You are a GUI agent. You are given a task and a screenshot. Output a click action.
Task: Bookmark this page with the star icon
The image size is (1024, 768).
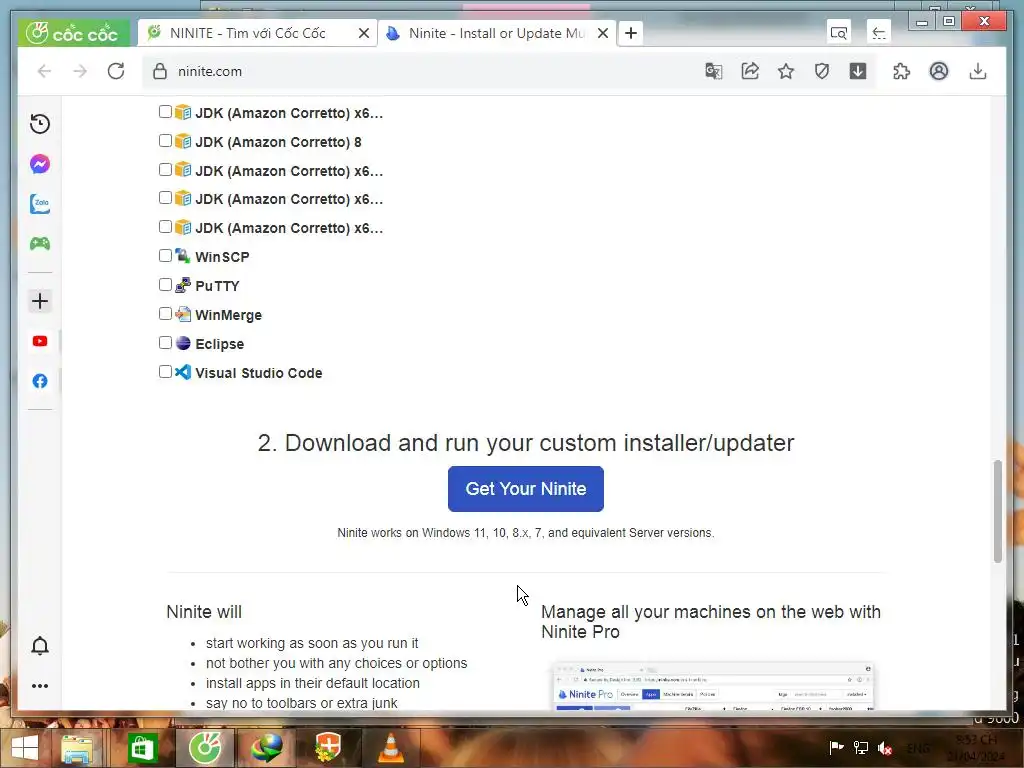(786, 71)
